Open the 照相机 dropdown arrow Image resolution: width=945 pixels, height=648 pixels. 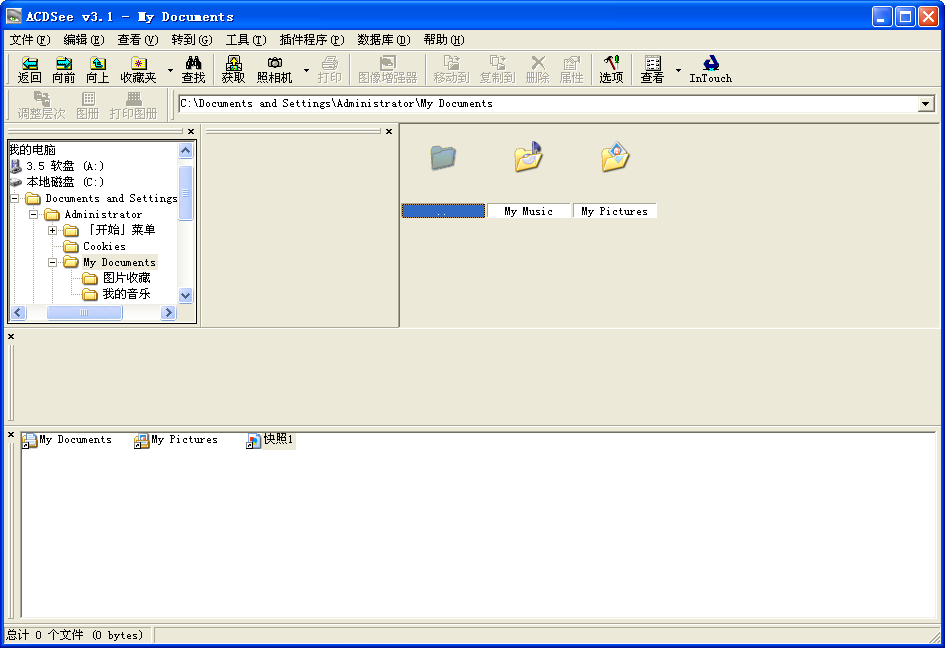[306, 70]
